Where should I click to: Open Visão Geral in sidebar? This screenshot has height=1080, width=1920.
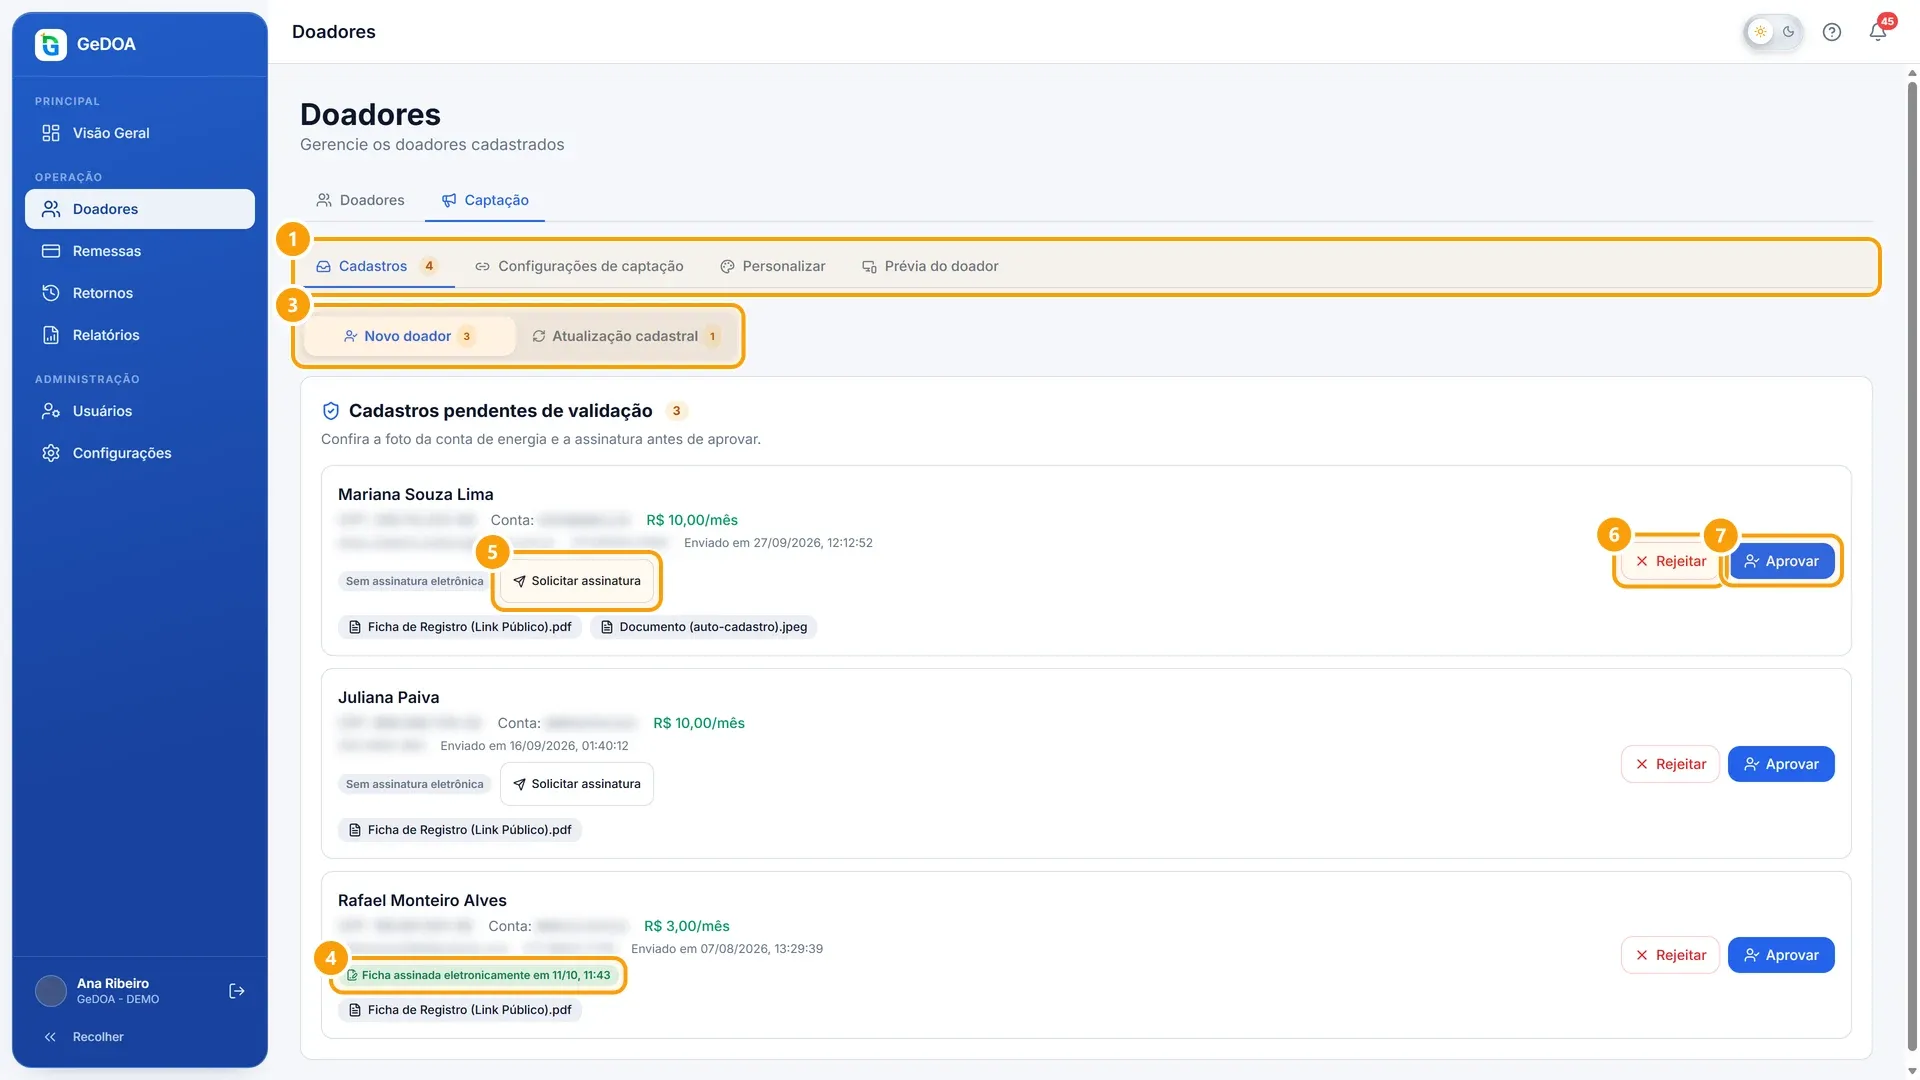coord(140,133)
